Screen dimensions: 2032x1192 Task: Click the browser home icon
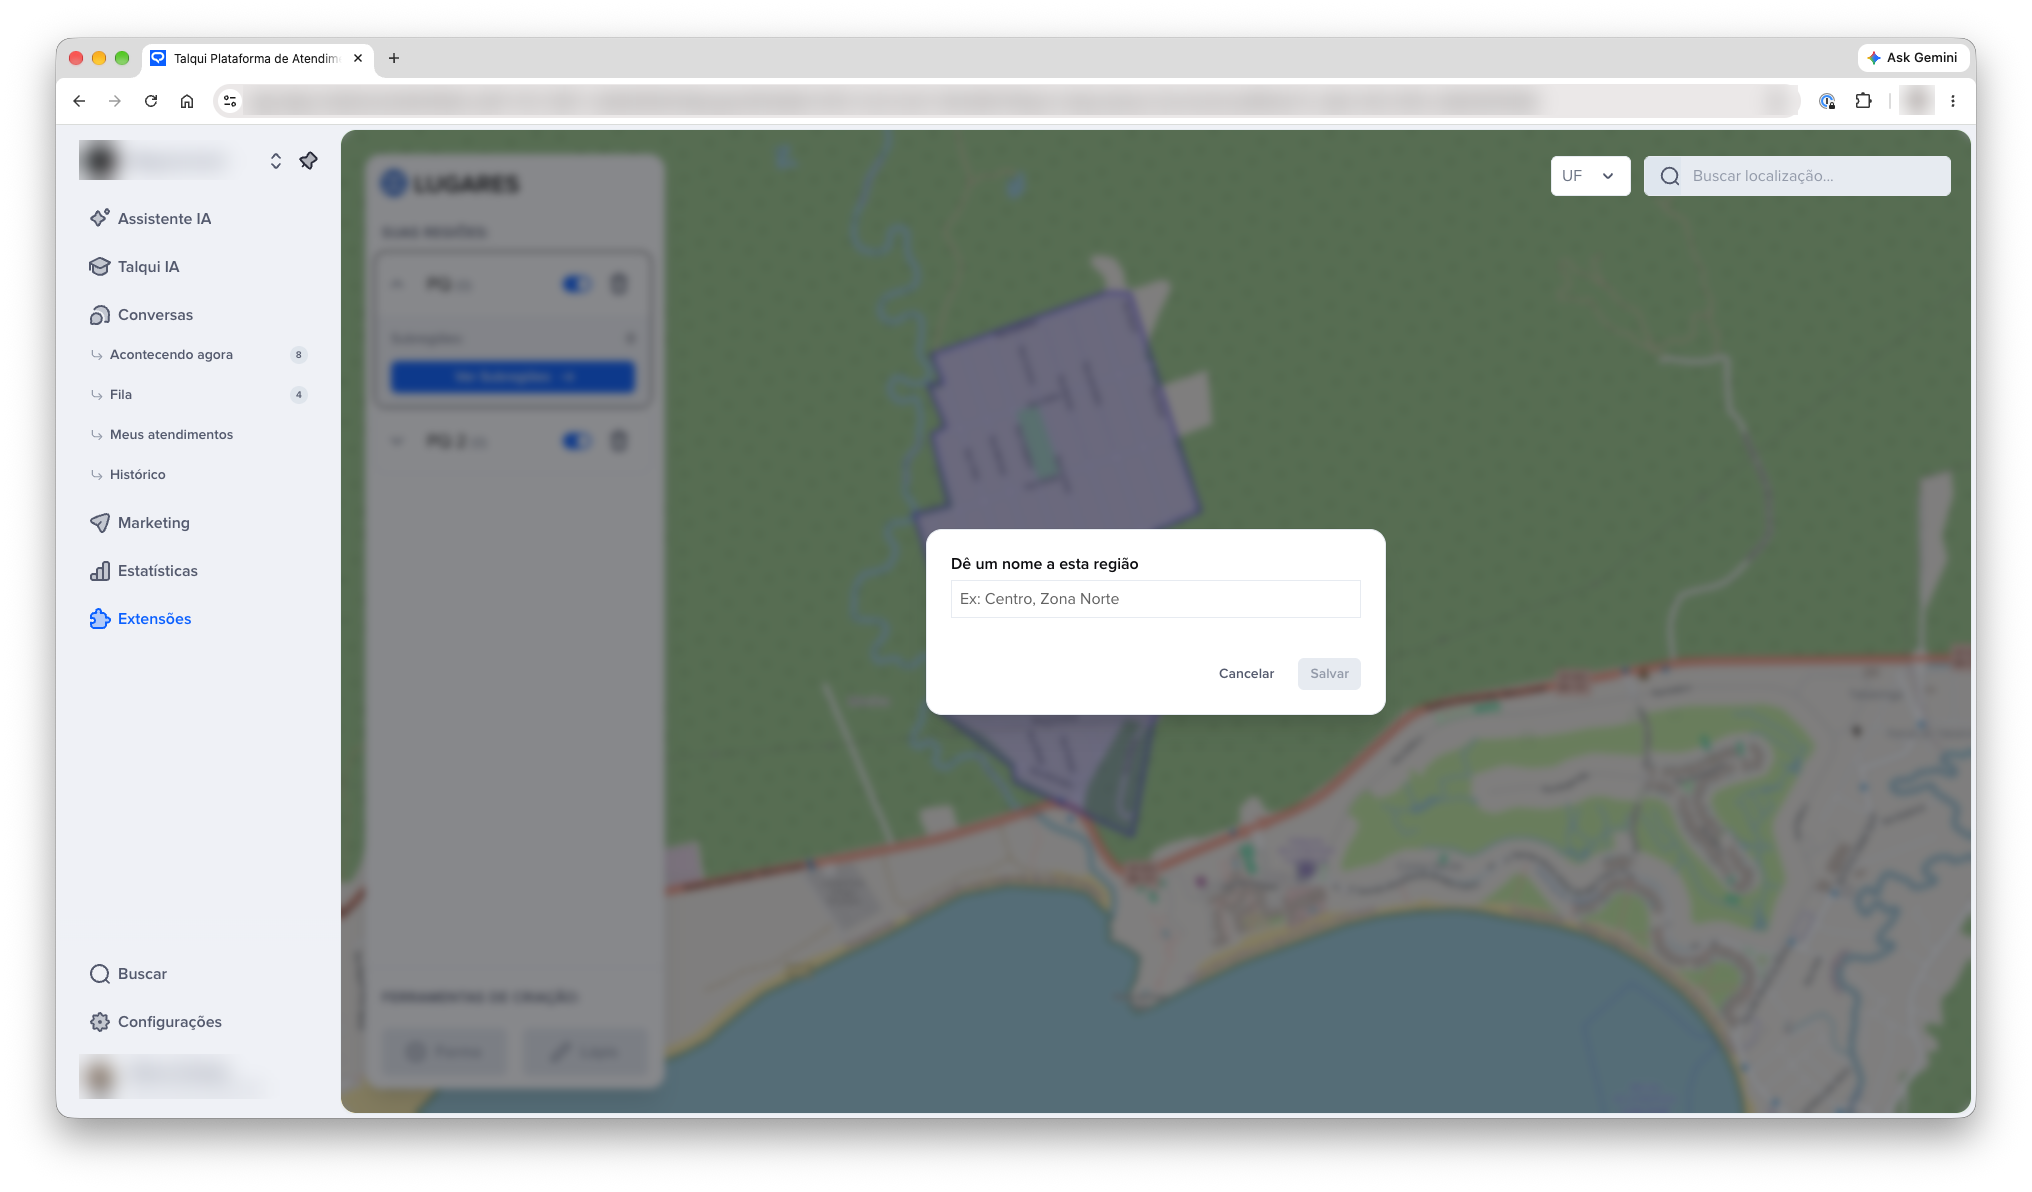(x=187, y=101)
